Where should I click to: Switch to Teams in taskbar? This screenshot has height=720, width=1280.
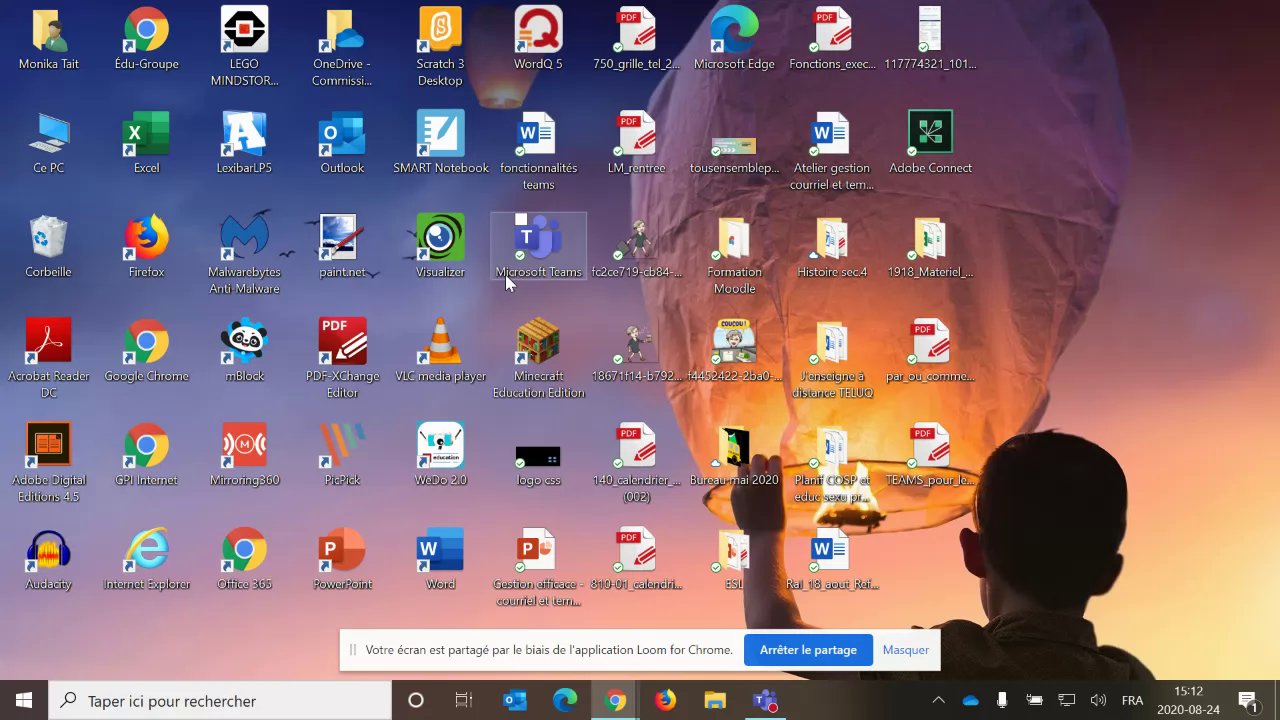pyautogui.click(x=765, y=701)
